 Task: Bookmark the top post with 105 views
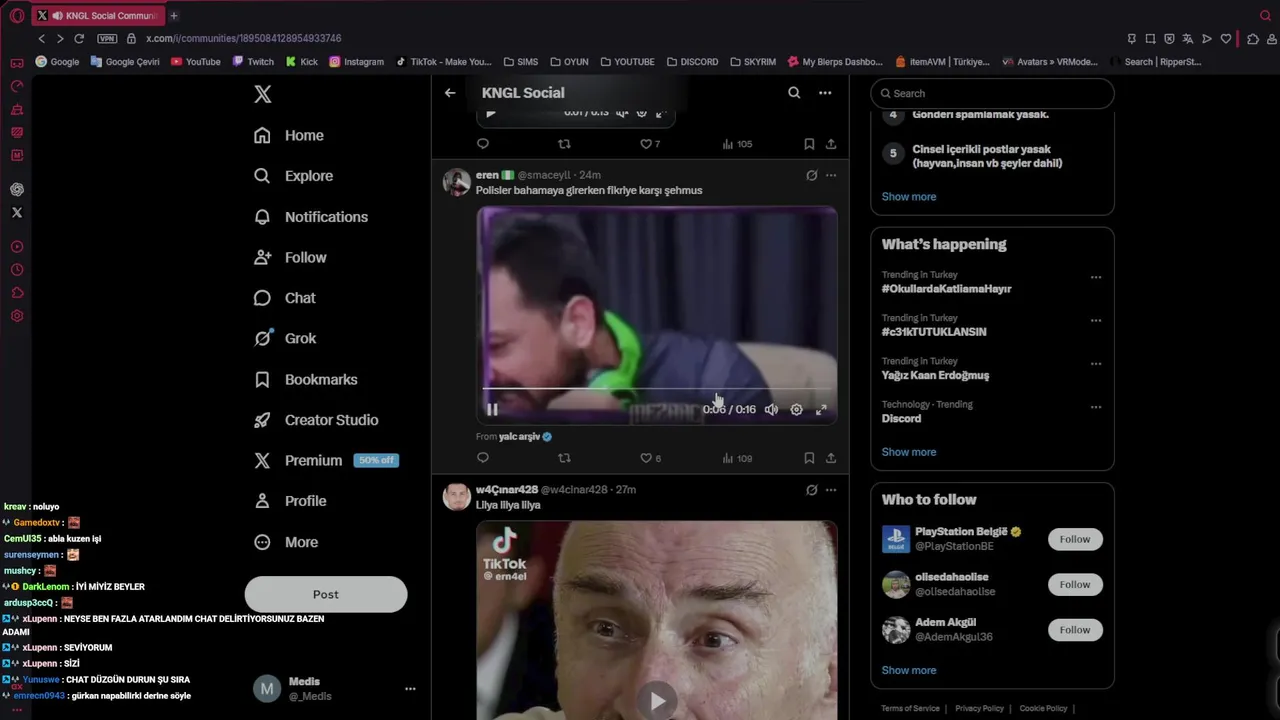809,144
